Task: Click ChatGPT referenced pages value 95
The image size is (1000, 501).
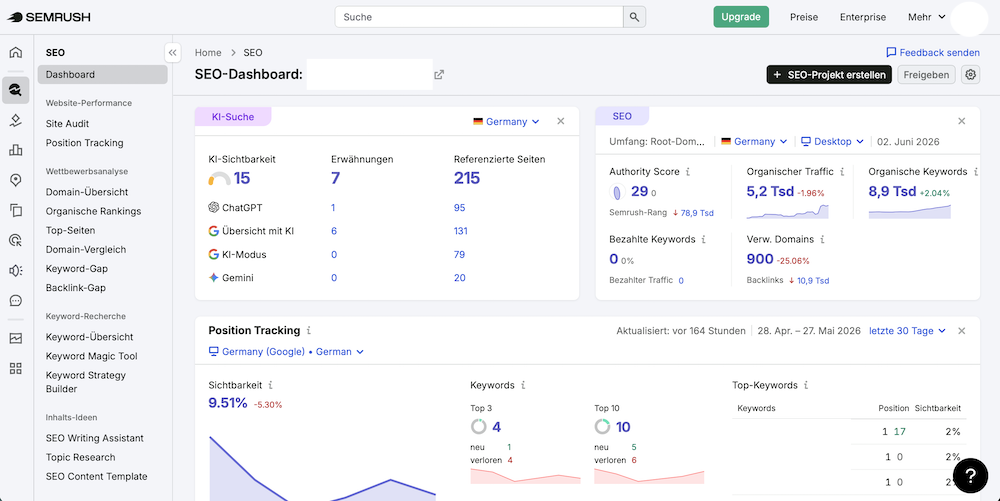Action: [460, 208]
